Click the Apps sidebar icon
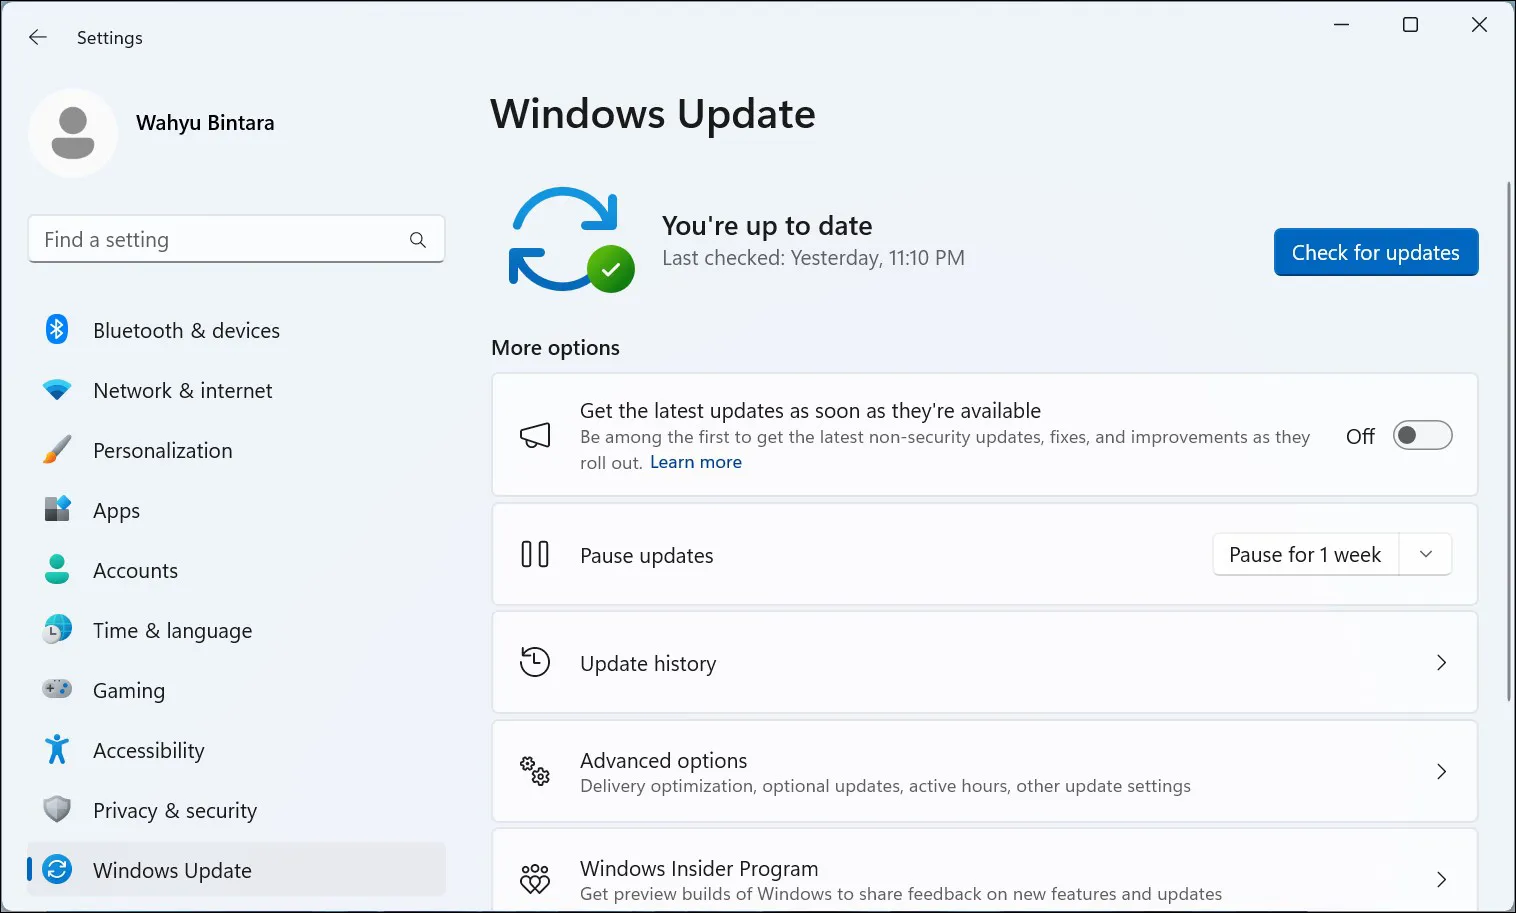Viewport: 1516px width, 913px height. (57, 510)
